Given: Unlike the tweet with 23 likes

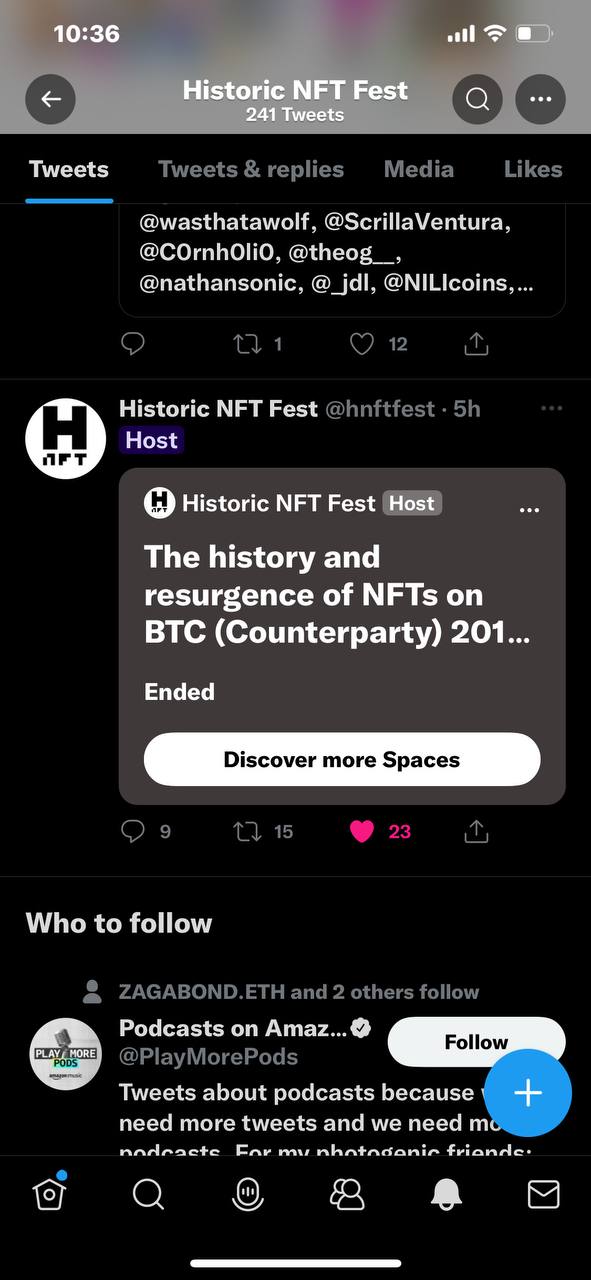Looking at the screenshot, I should tap(362, 831).
